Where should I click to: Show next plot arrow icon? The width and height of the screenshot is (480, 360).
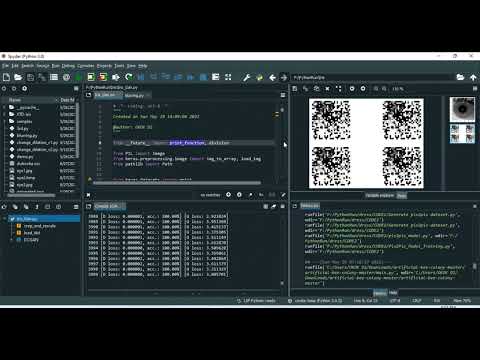(x=363, y=89)
